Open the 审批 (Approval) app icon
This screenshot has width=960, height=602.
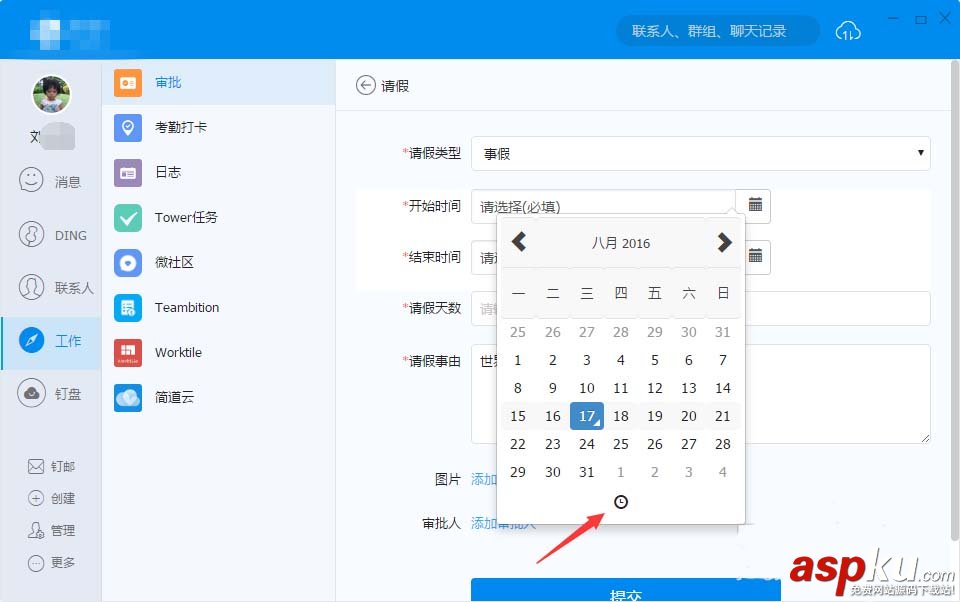pyautogui.click(x=128, y=83)
